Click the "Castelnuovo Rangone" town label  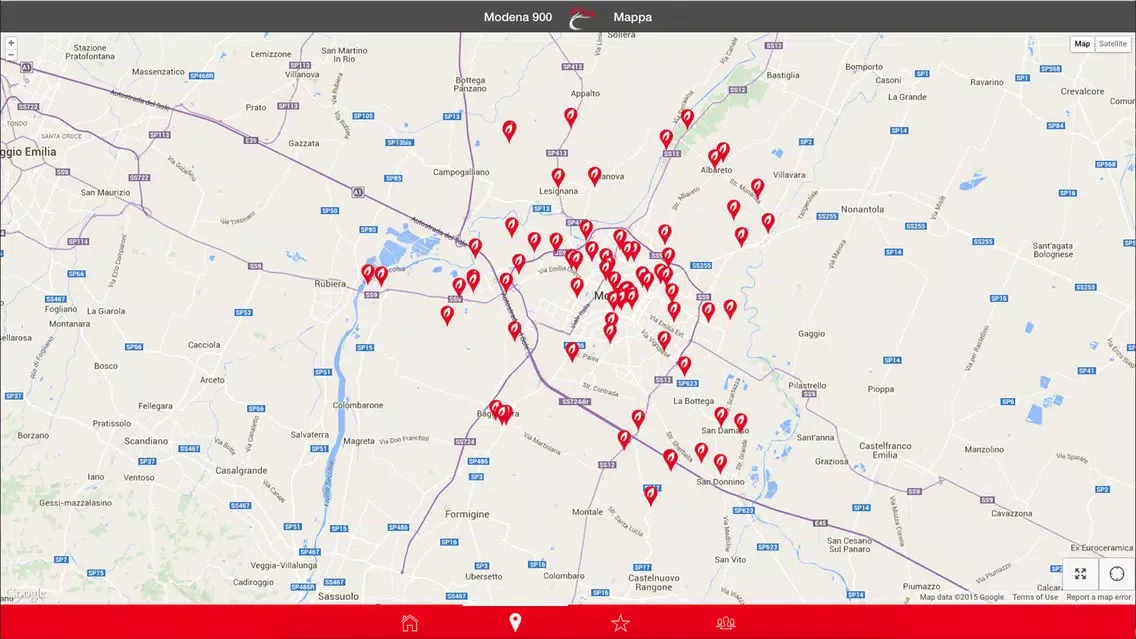coord(653,582)
